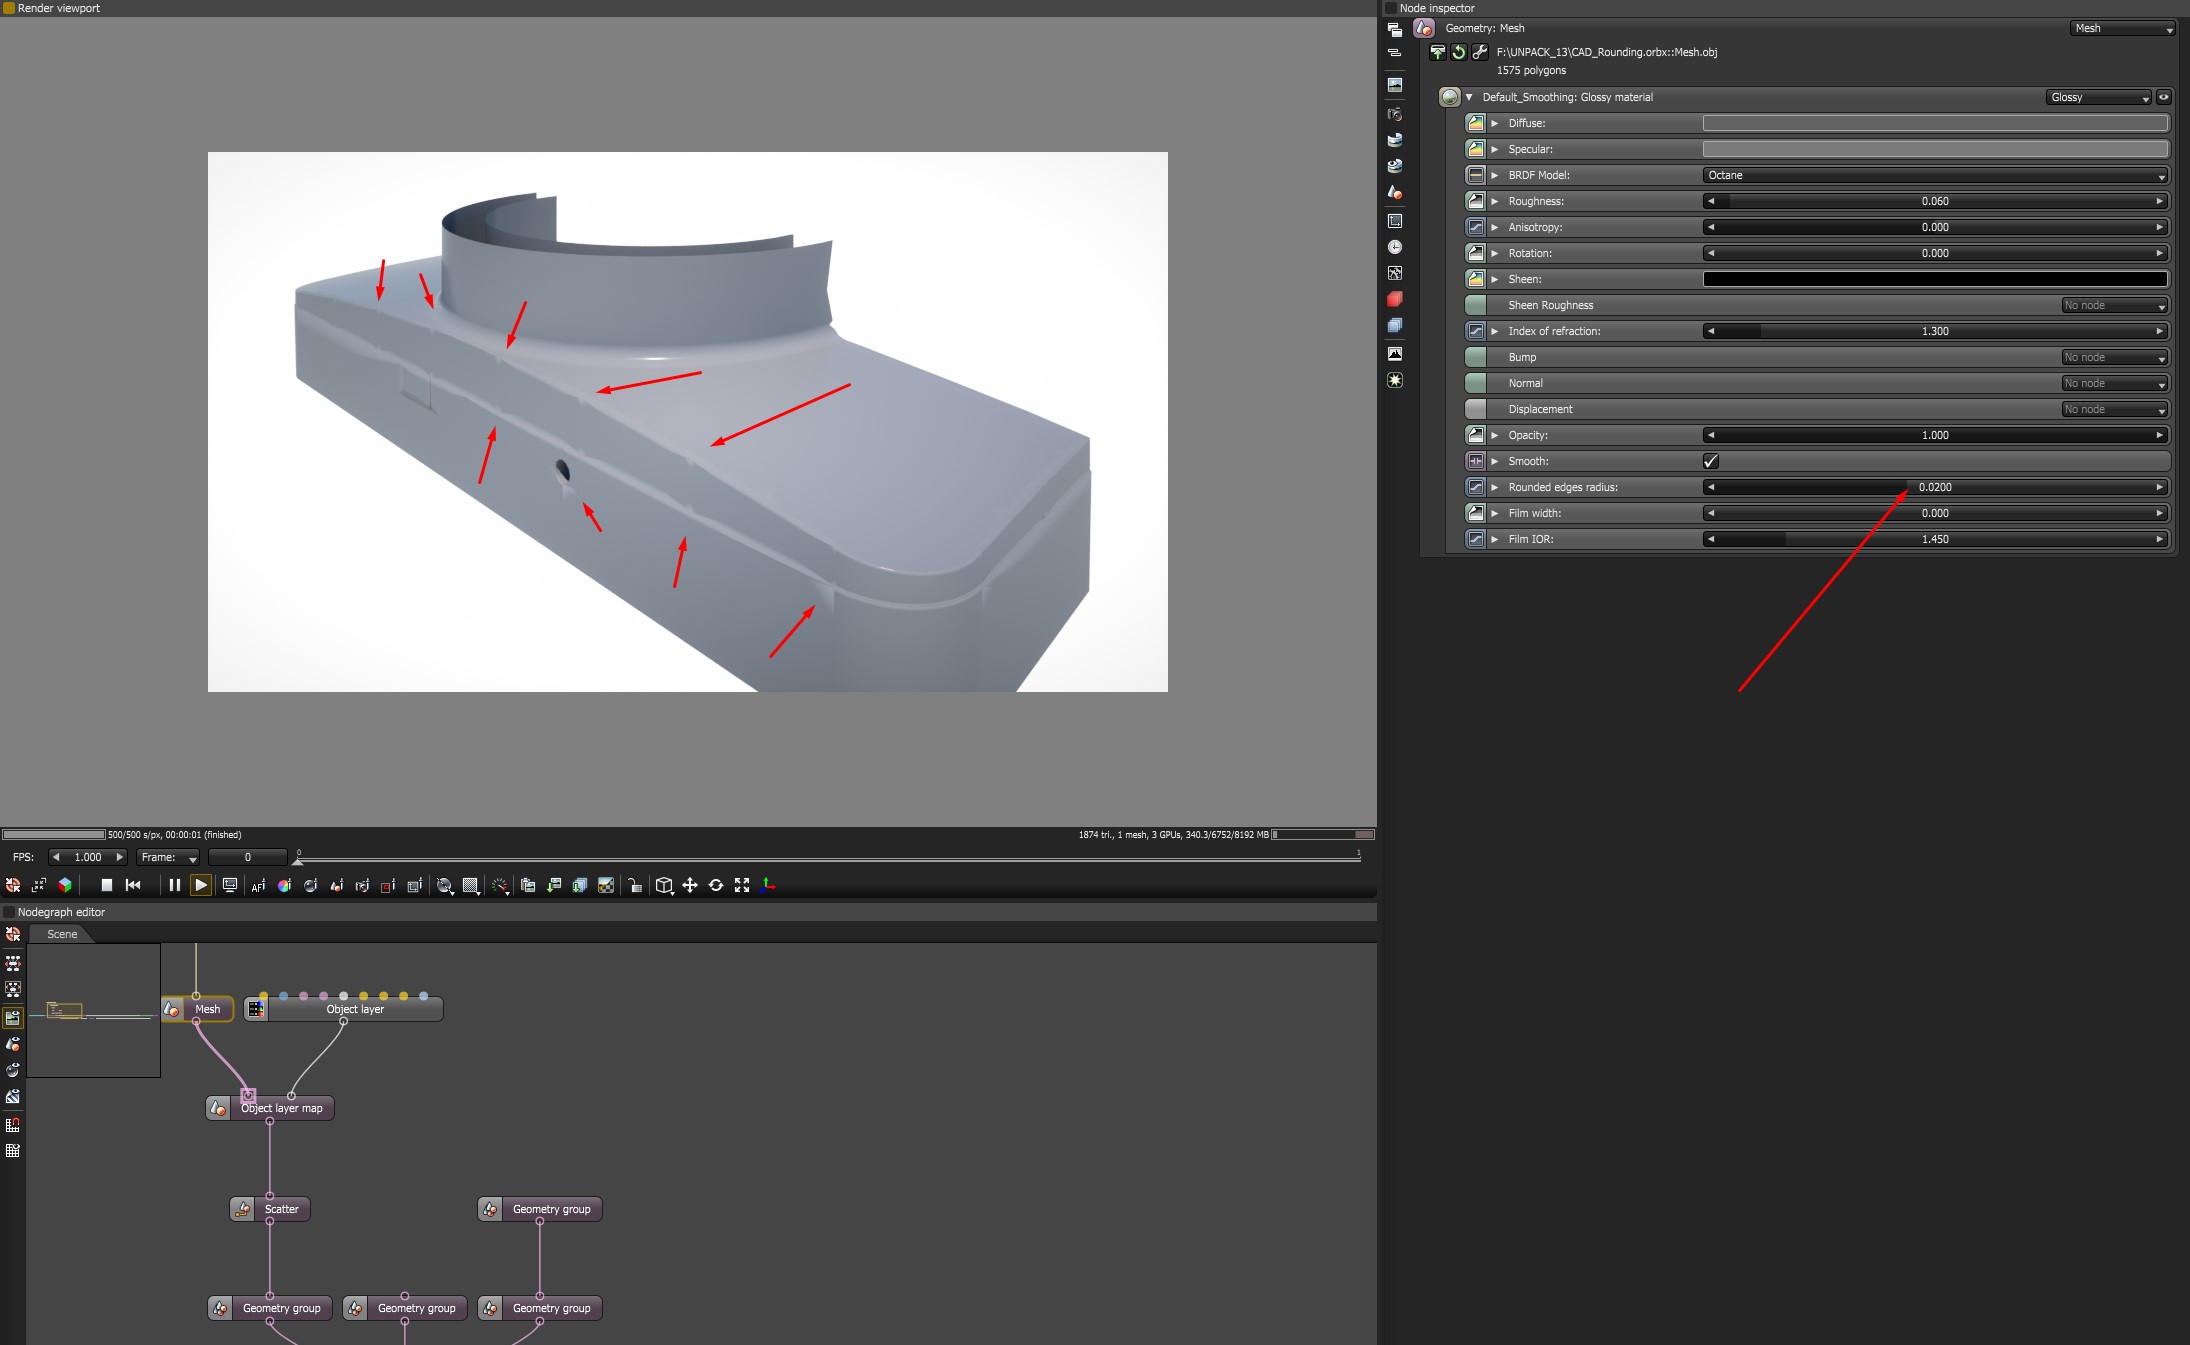2190x1345 pixels.
Task: Select the white balance color picker
Action: 284,885
